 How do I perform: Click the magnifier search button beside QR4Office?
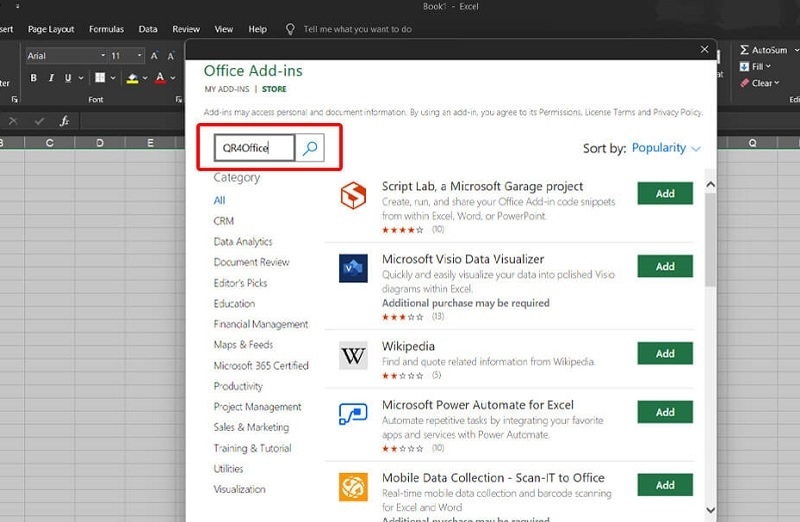[x=310, y=149]
